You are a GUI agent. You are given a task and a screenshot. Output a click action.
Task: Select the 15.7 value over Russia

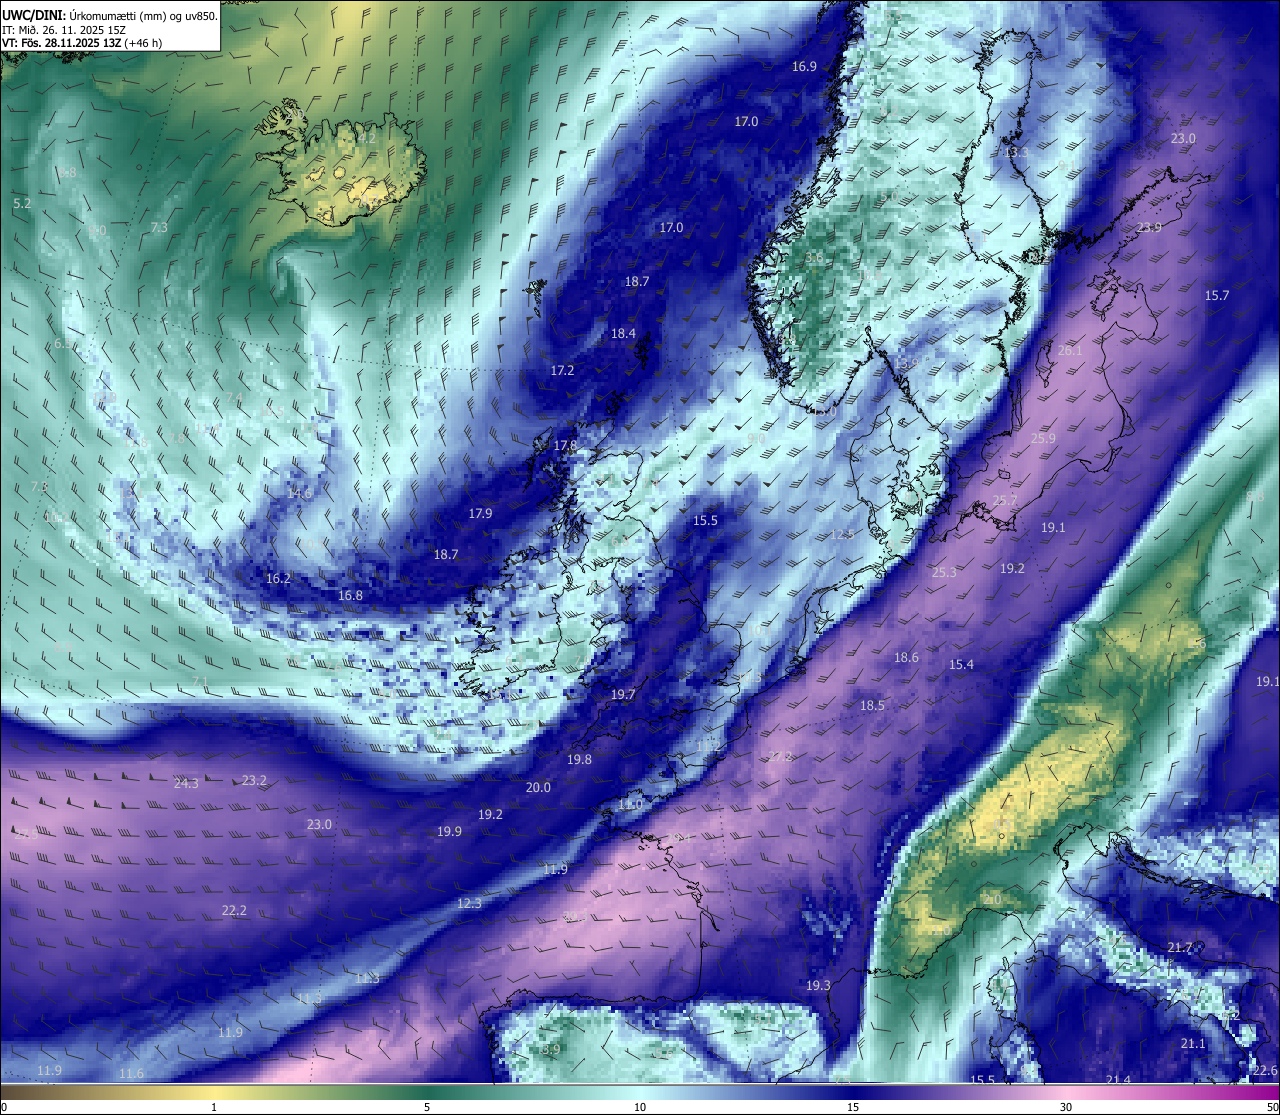pyautogui.click(x=1216, y=295)
